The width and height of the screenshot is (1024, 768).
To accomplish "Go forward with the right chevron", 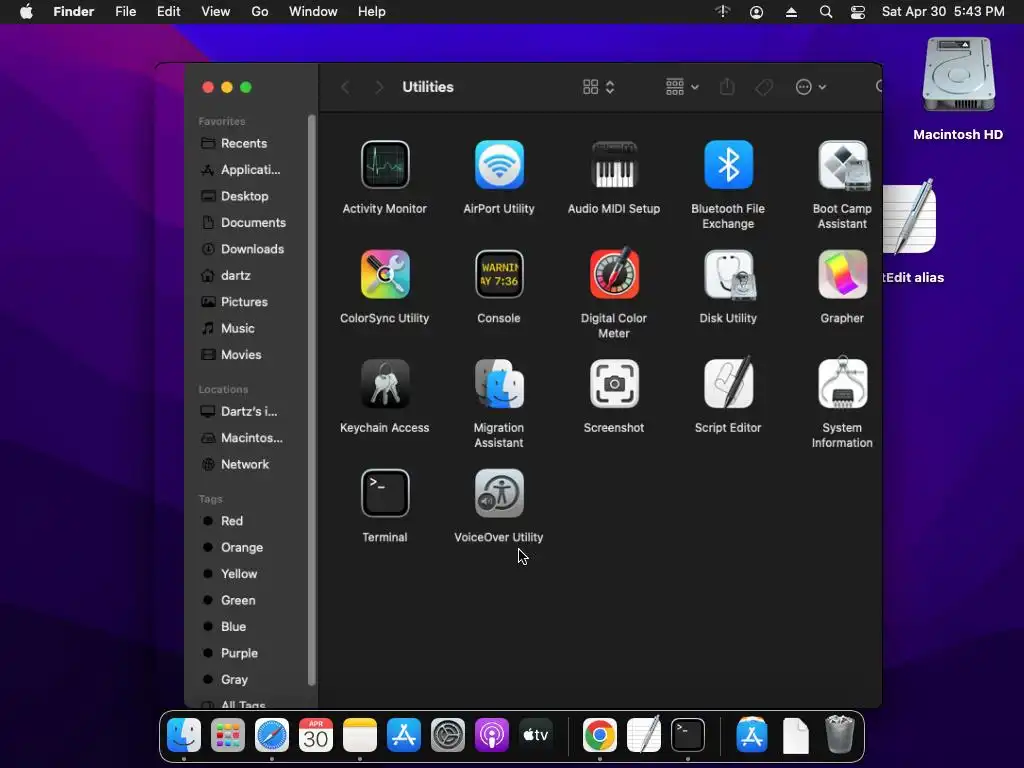I will (379, 87).
